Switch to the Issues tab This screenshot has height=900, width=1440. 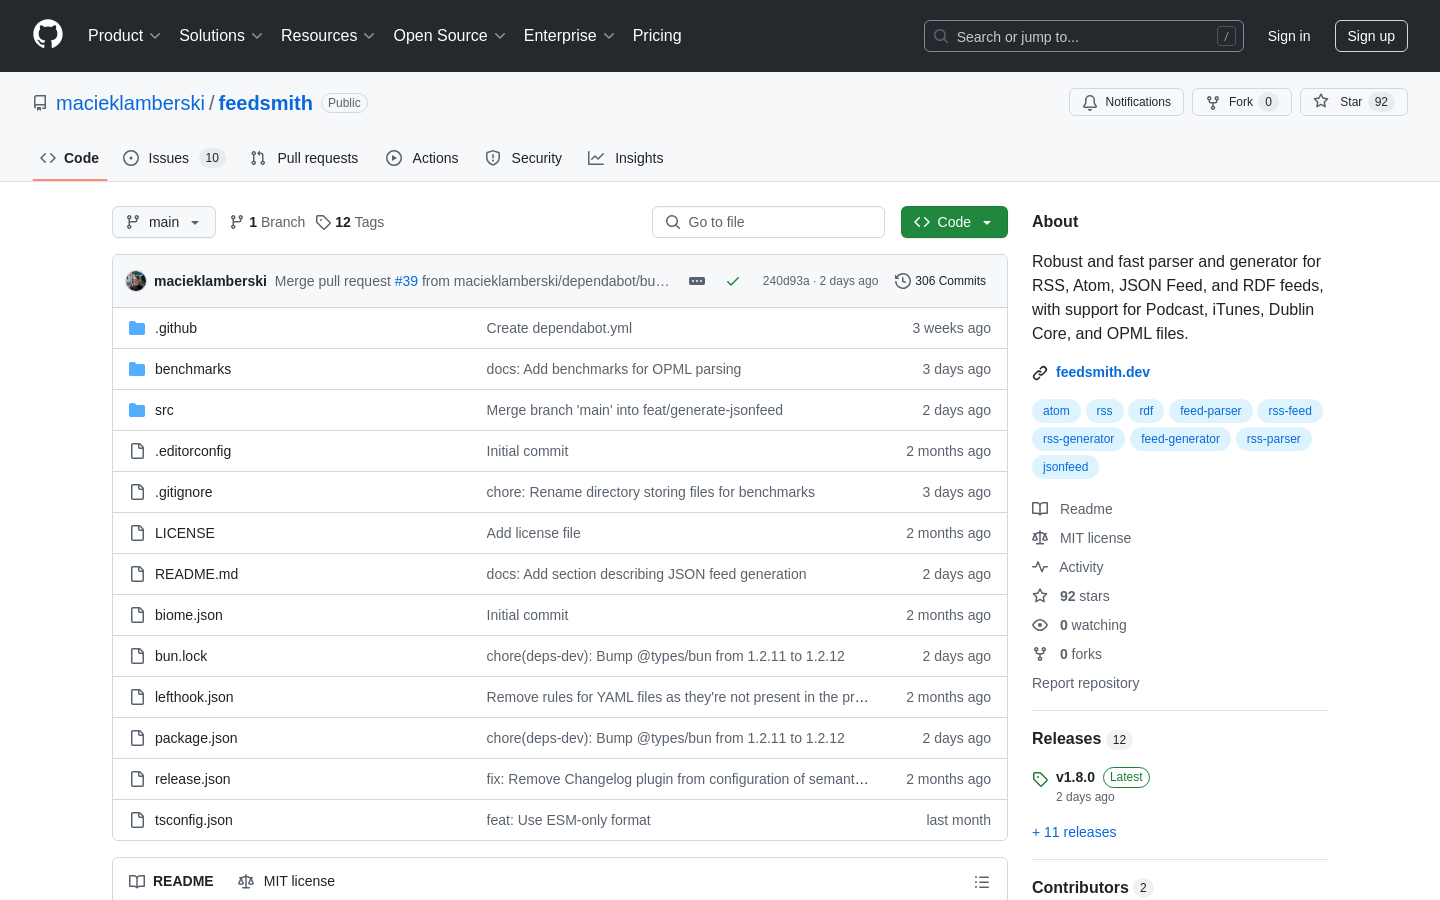(x=174, y=158)
